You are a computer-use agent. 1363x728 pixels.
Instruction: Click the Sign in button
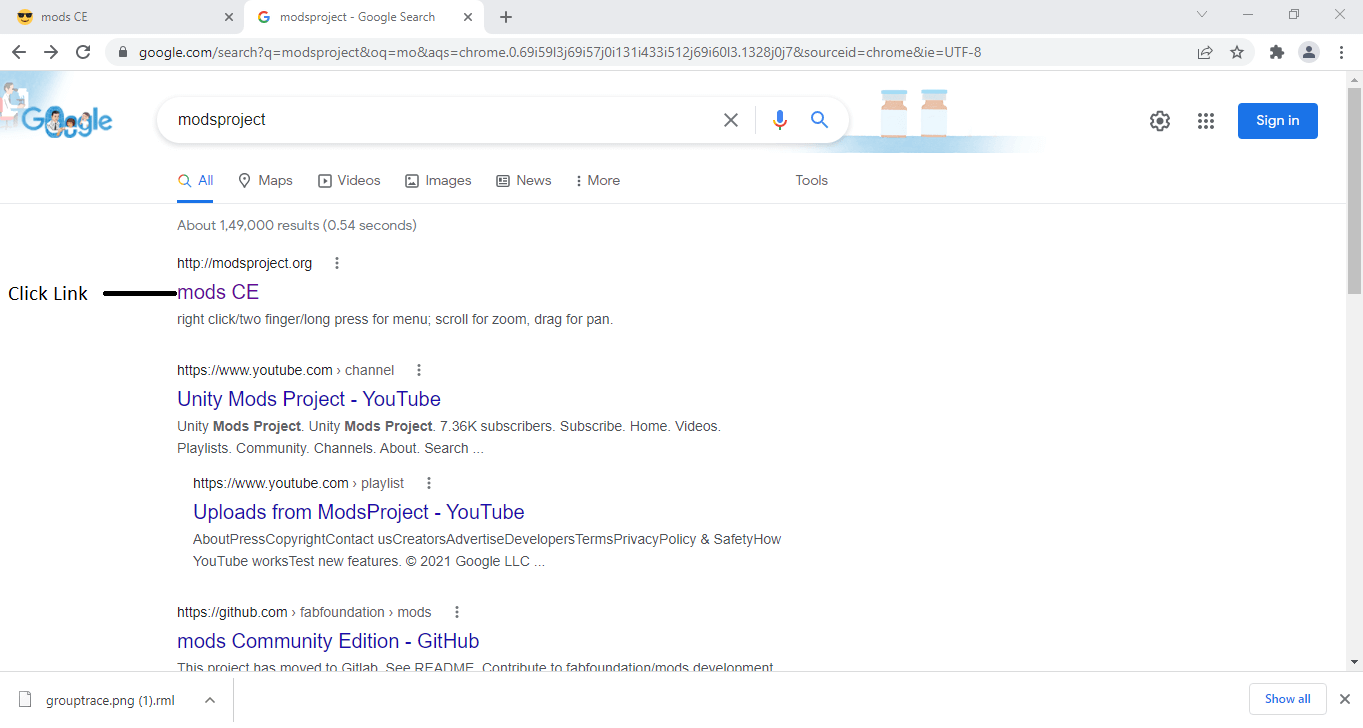pos(1277,121)
